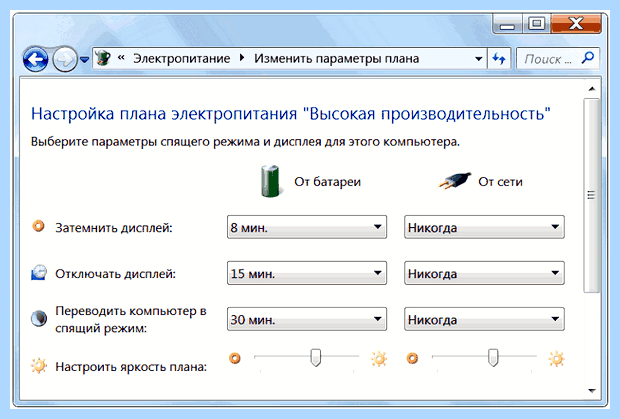Image resolution: width=620 pixels, height=419 pixels.
Task: Open recent pages dropdown beside Forward arrow
Action: coord(84,60)
